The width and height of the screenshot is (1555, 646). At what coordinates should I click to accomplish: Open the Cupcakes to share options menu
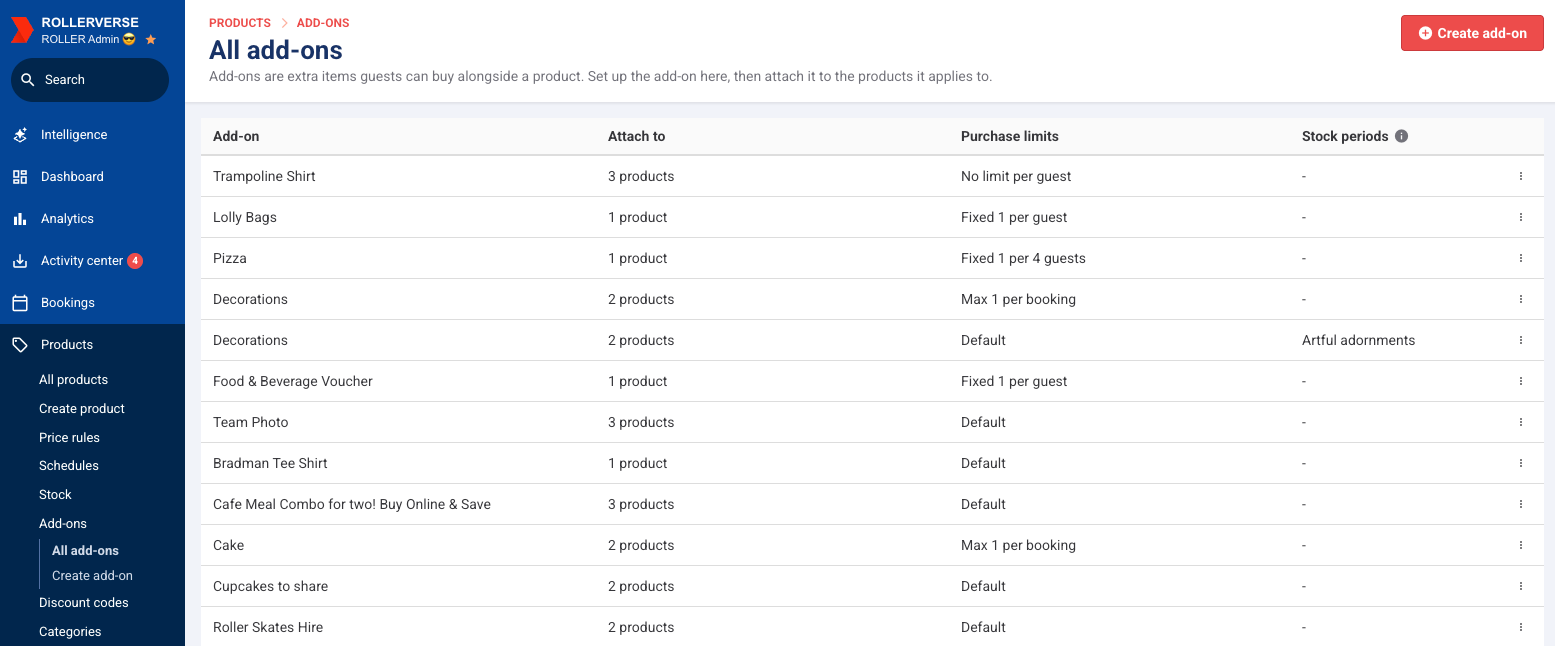tap(1521, 586)
